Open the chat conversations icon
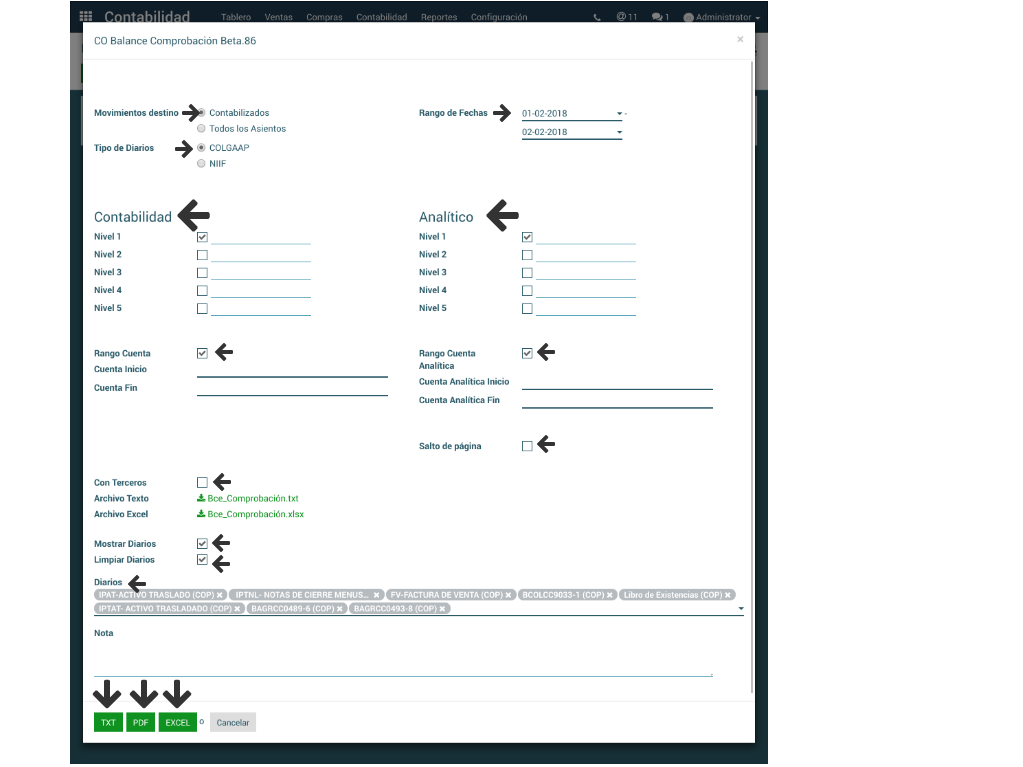This screenshot has width=1023, height=767. tap(657, 18)
